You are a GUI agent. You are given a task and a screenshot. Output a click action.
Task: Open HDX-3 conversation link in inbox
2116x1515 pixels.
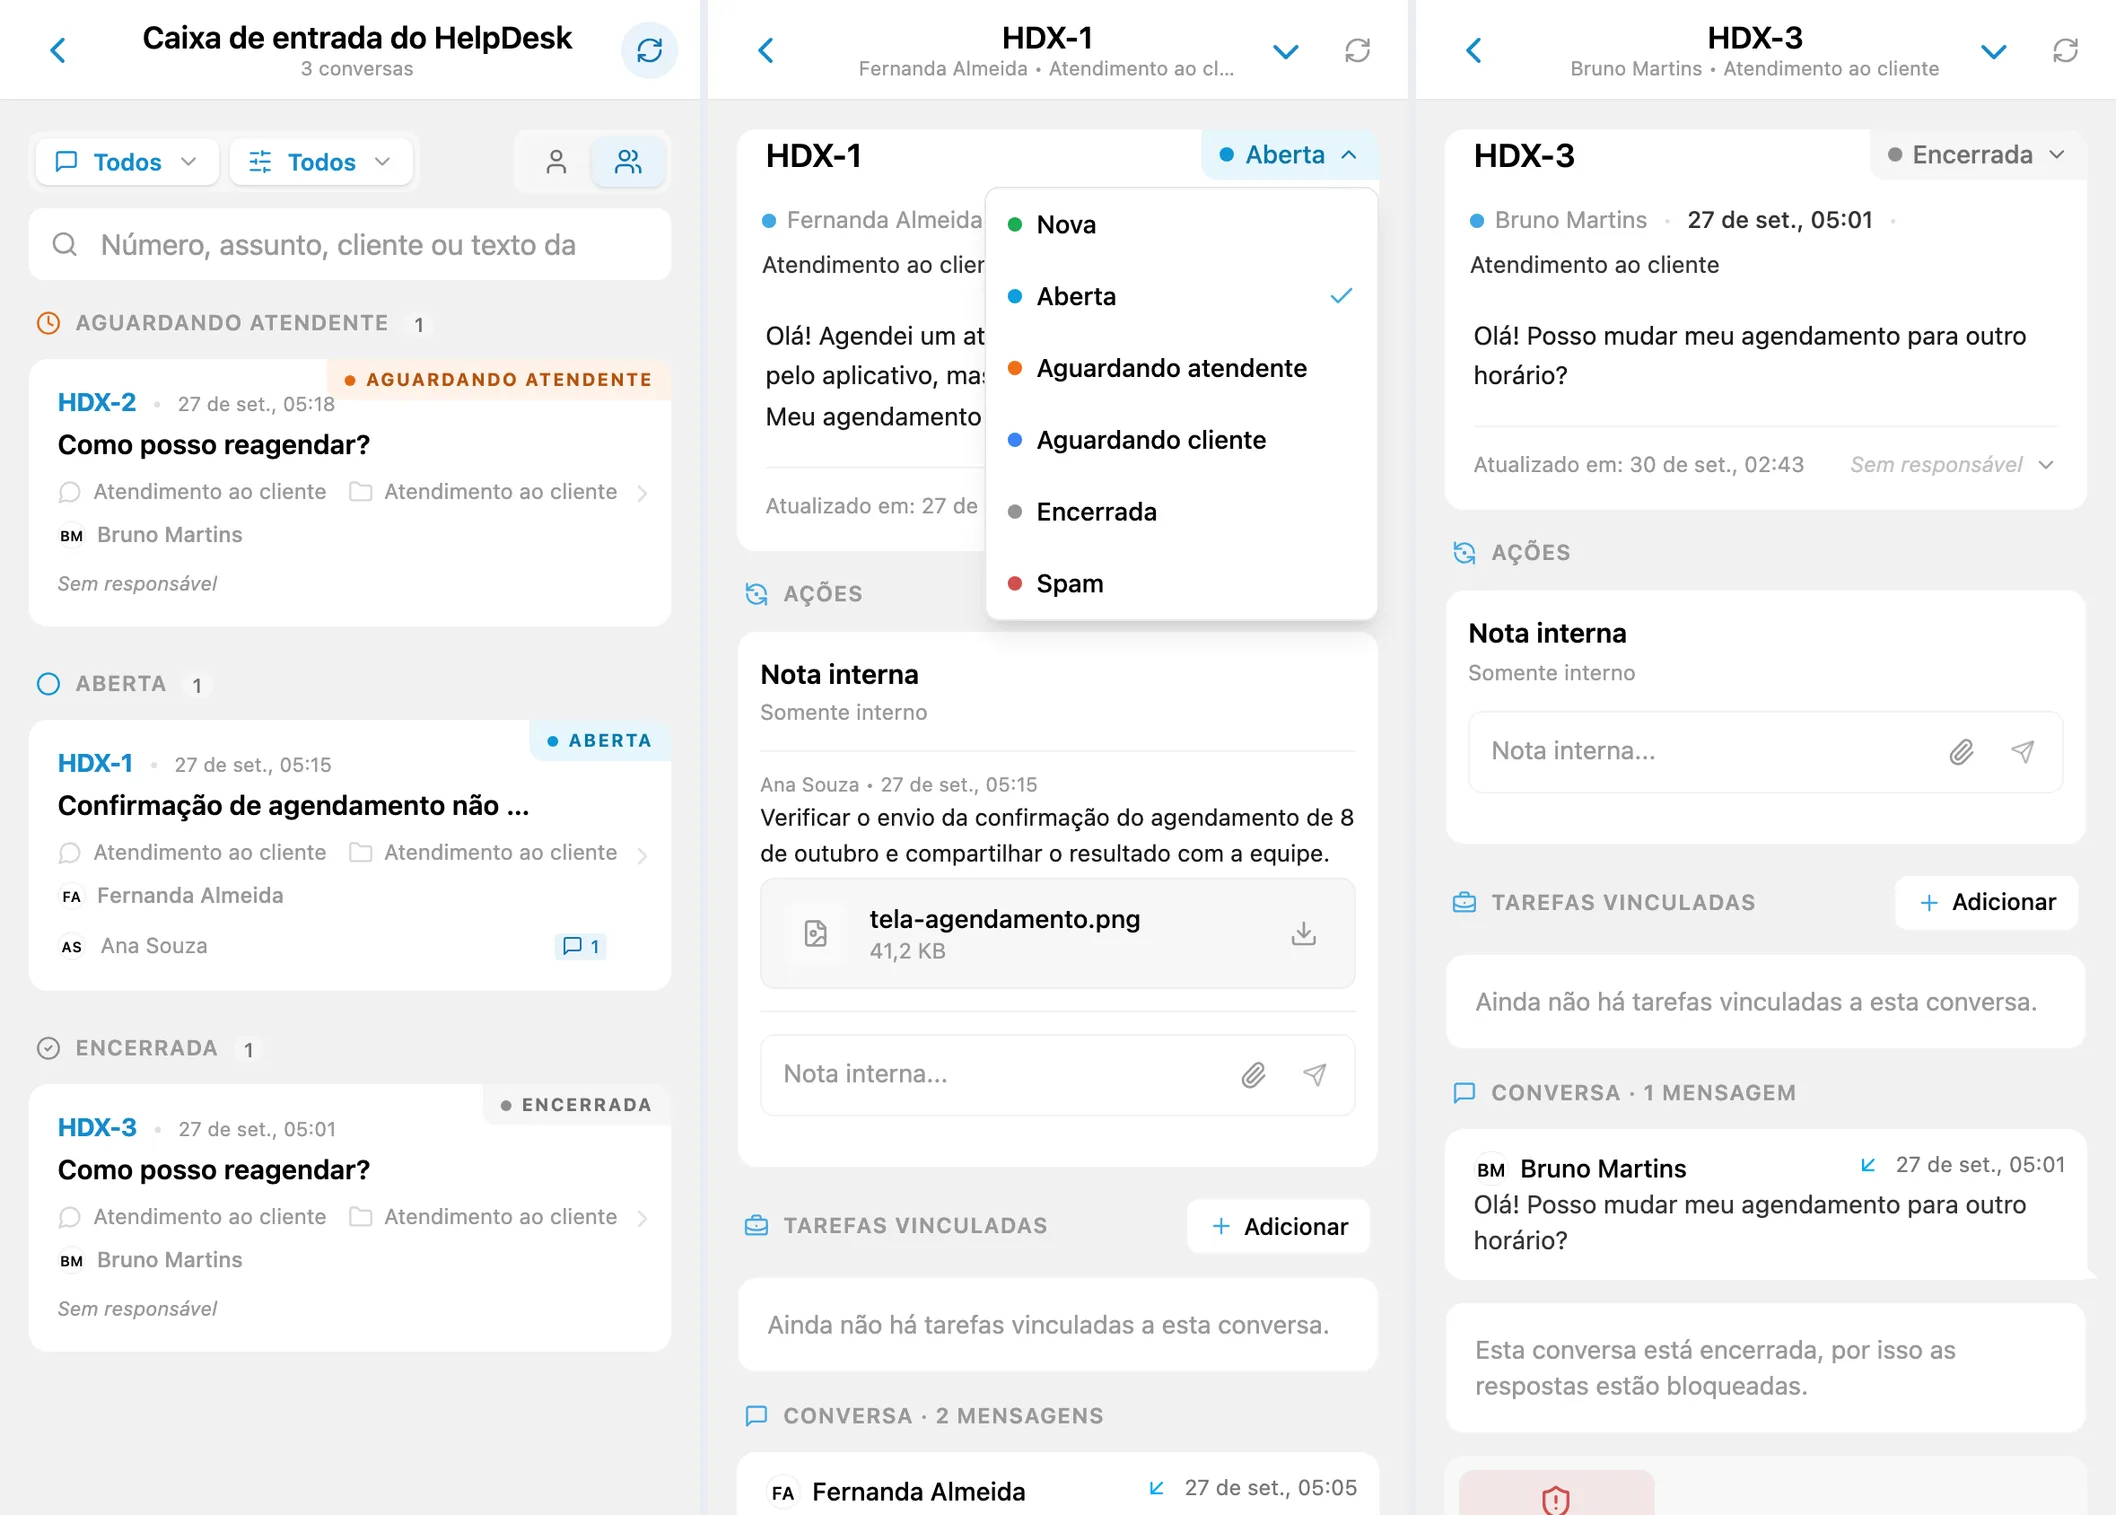click(97, 1127)
